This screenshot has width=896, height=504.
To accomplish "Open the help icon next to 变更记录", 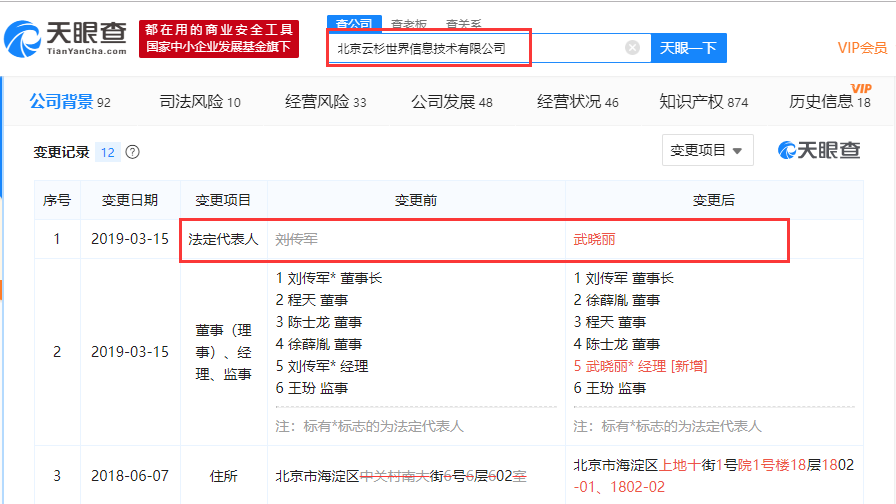I will point(133,152).
